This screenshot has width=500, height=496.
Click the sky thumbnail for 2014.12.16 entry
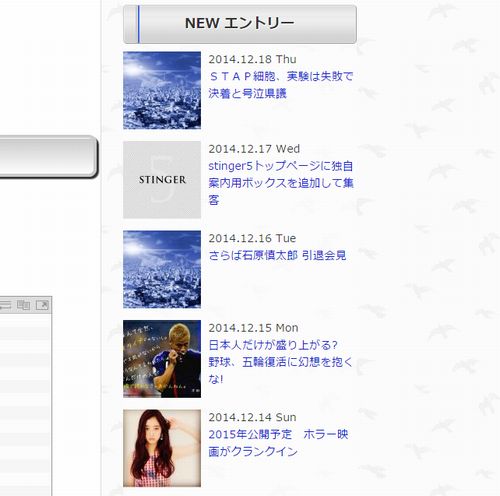162,269
